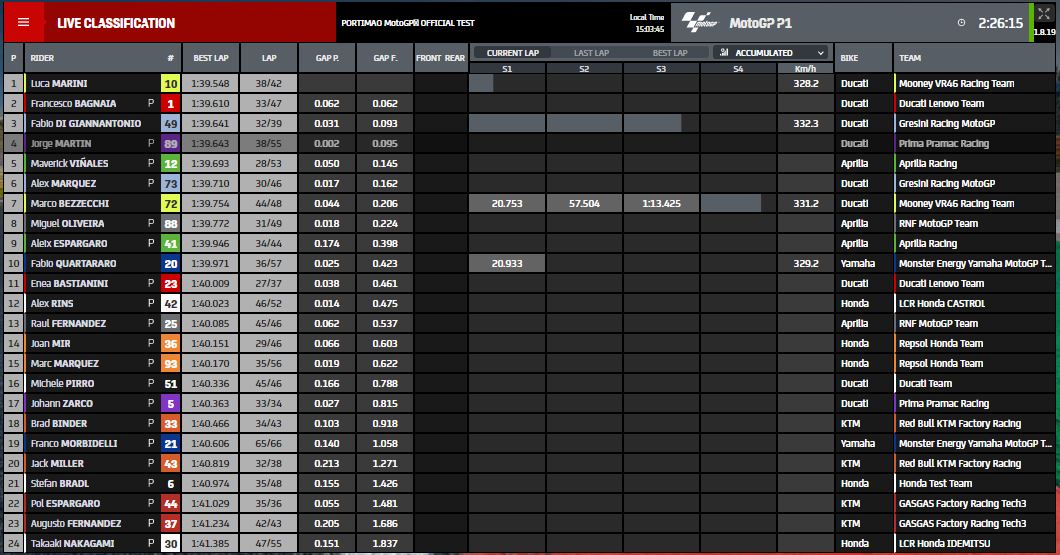Image resolution: width=1060 pixels, height=555 pixels.
Task: Click Quartararo's blue number 20 badge
Action: (170, 264)
